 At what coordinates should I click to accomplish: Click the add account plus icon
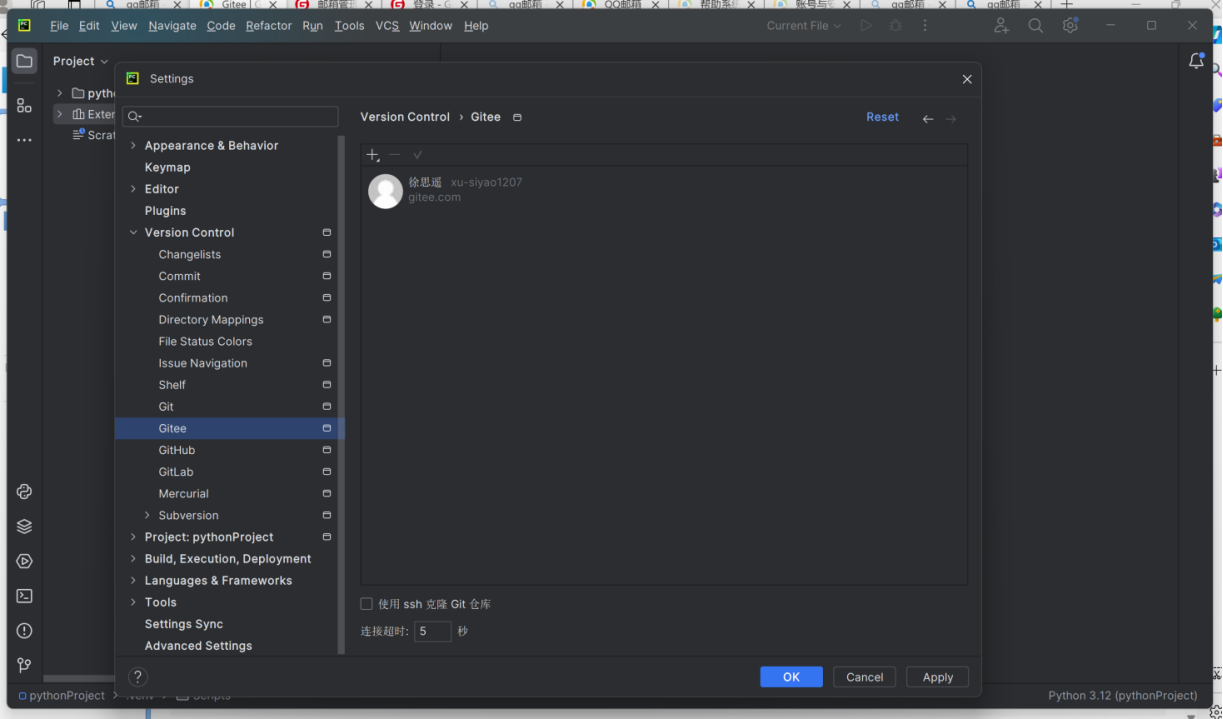point(372,155)
